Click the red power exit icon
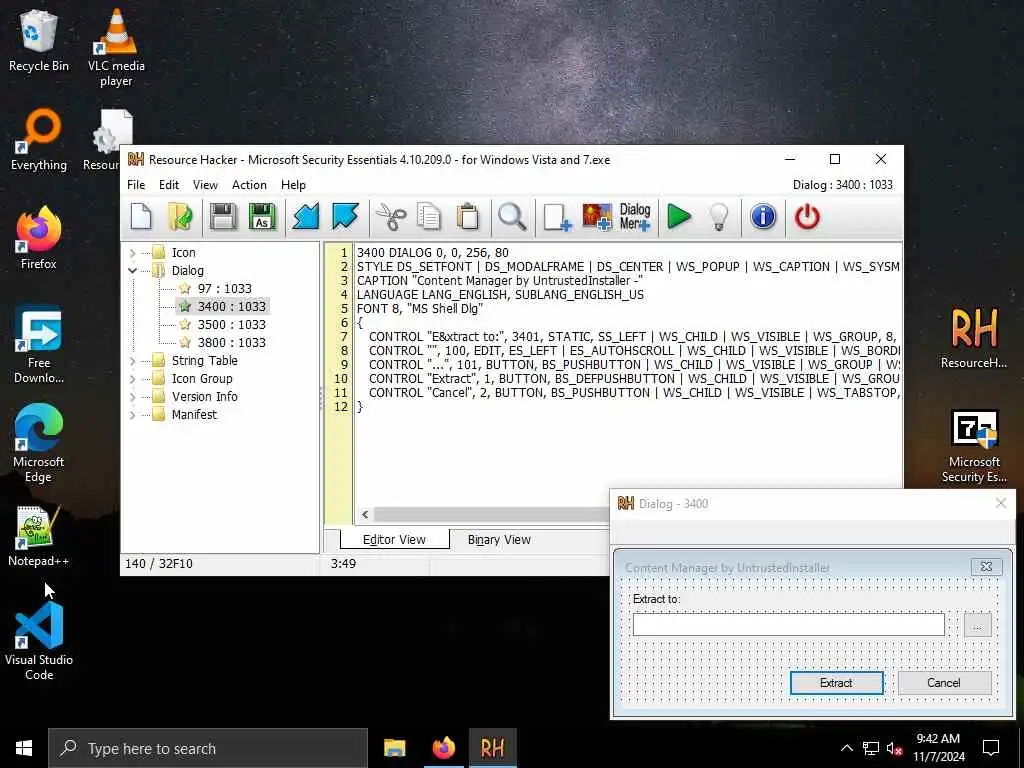The image size is (1024, 768). [x=807, y=217]
